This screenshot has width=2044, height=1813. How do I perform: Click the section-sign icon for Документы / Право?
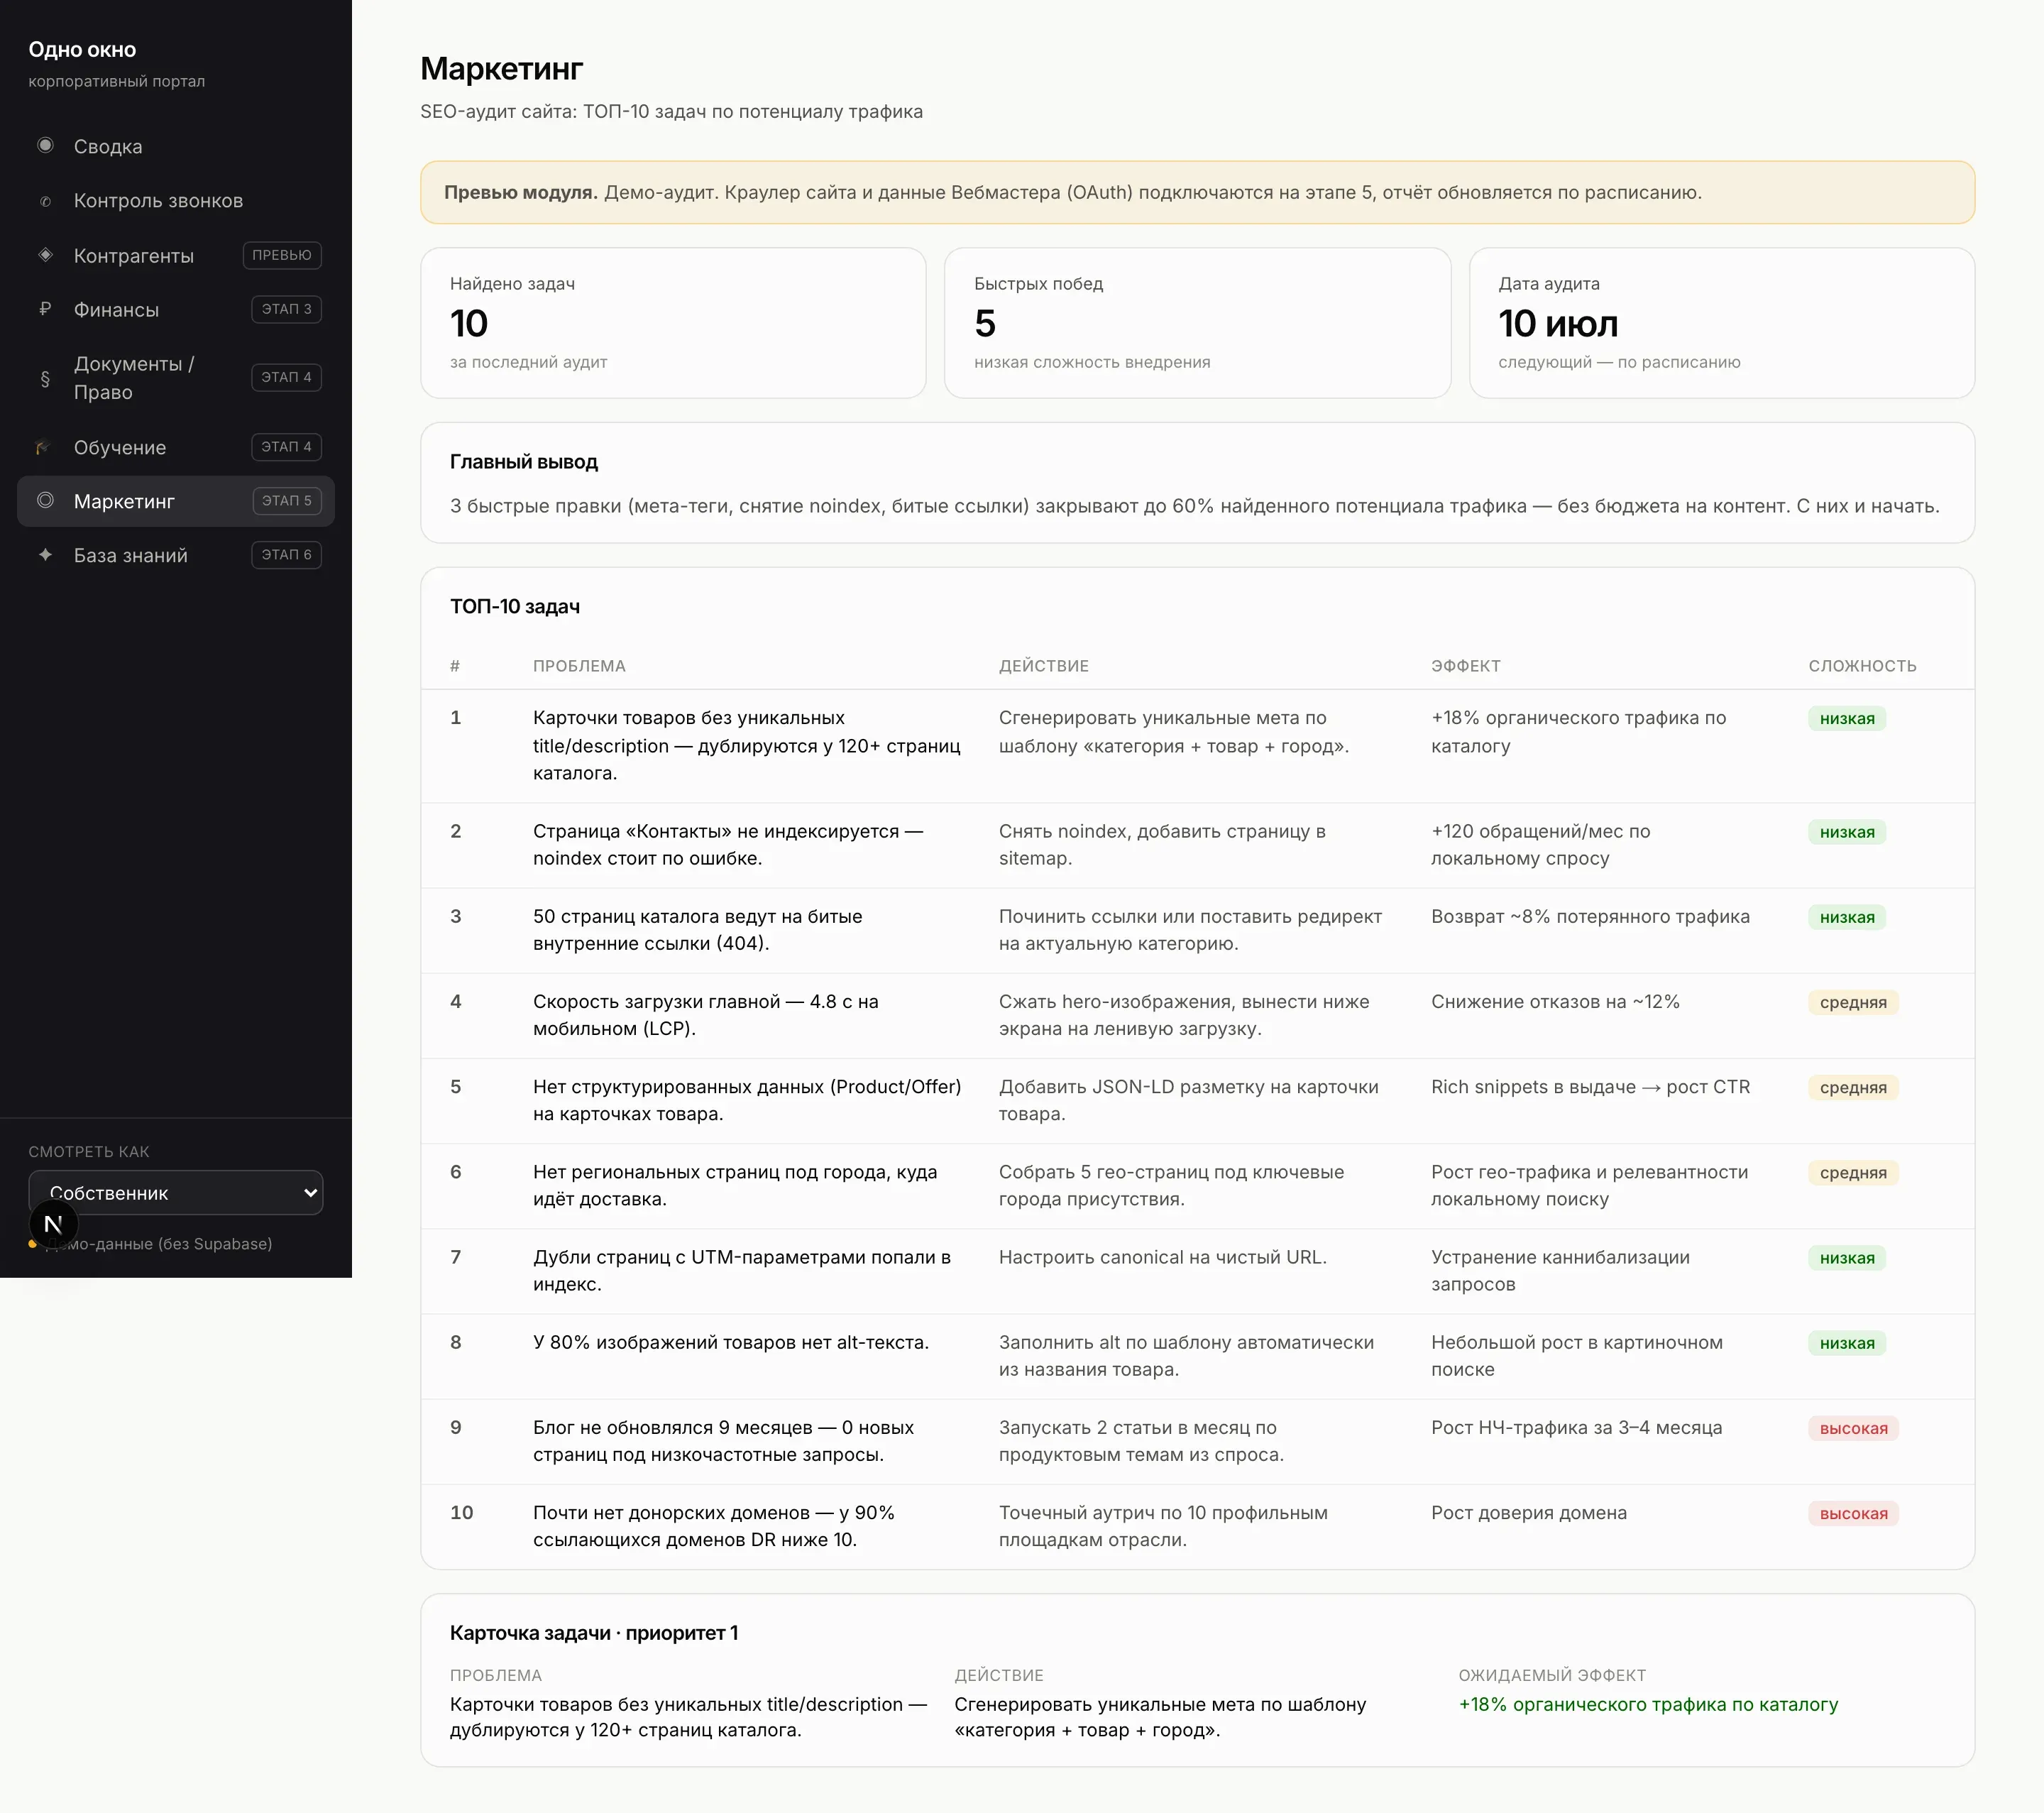pyautogui.click(x=45, y=378)
